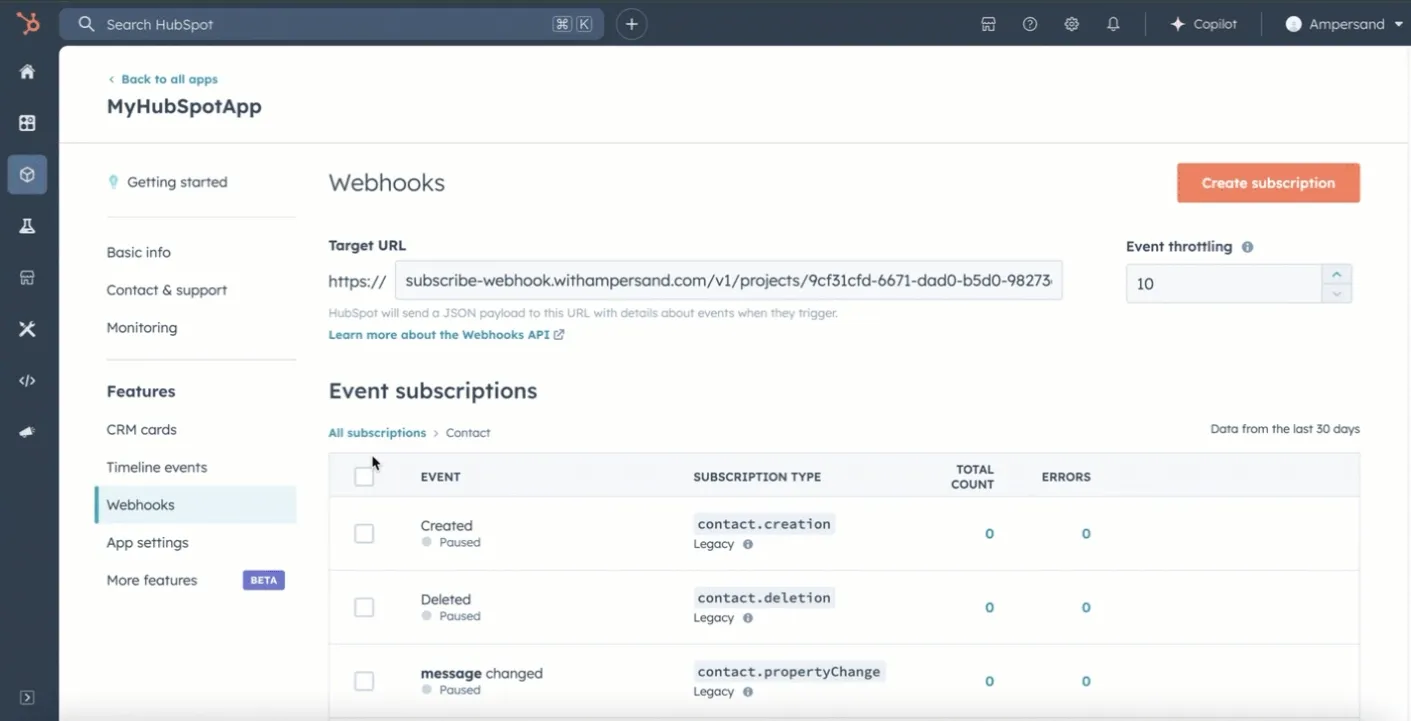The height and width of the screenshot is (721, 1411).
Task: Select the highlighted data management cube icon
Action: click(27, 173)
